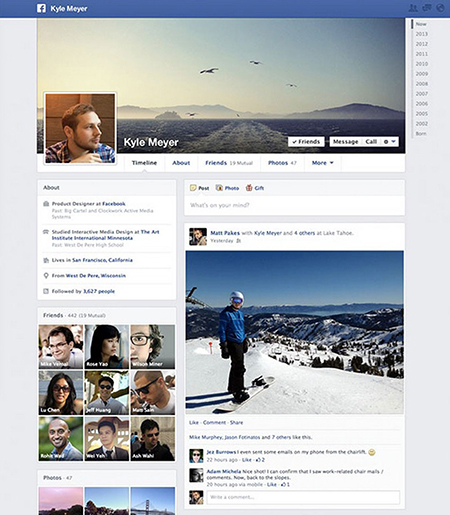Viewport: 450px width, 515px height.
Task: Open Adam Michela commenter name
Action: (x=224, y=471)
